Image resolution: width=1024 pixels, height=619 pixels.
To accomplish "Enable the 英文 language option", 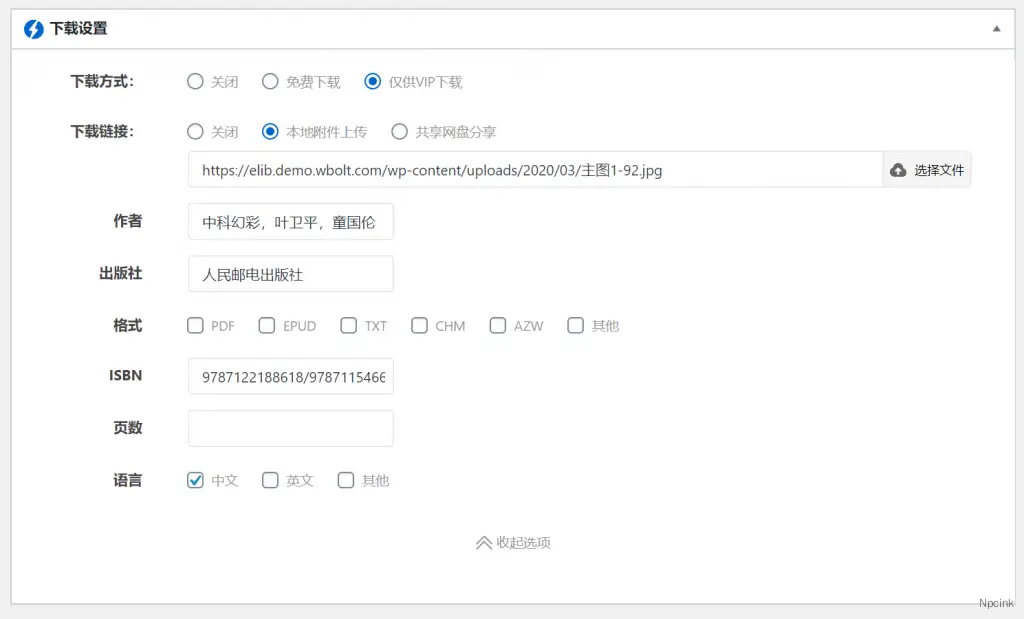I will click(270, 480).
